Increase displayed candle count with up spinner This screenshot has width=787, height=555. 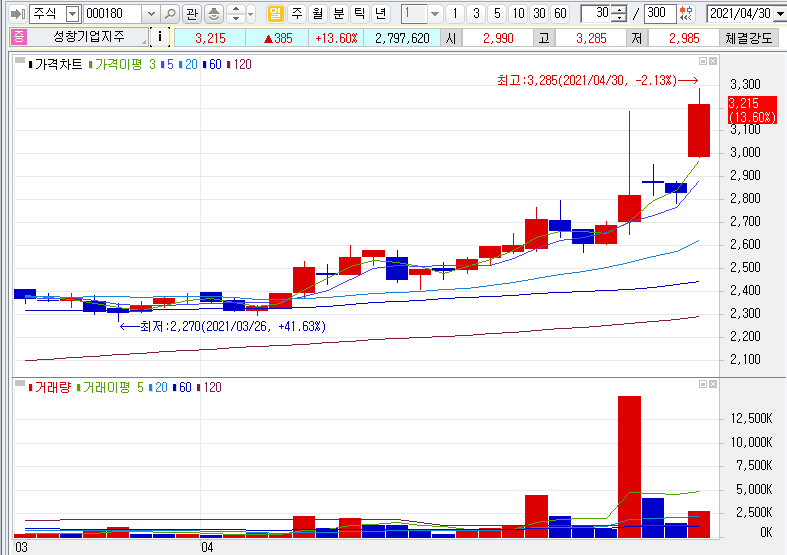[619, 10]
